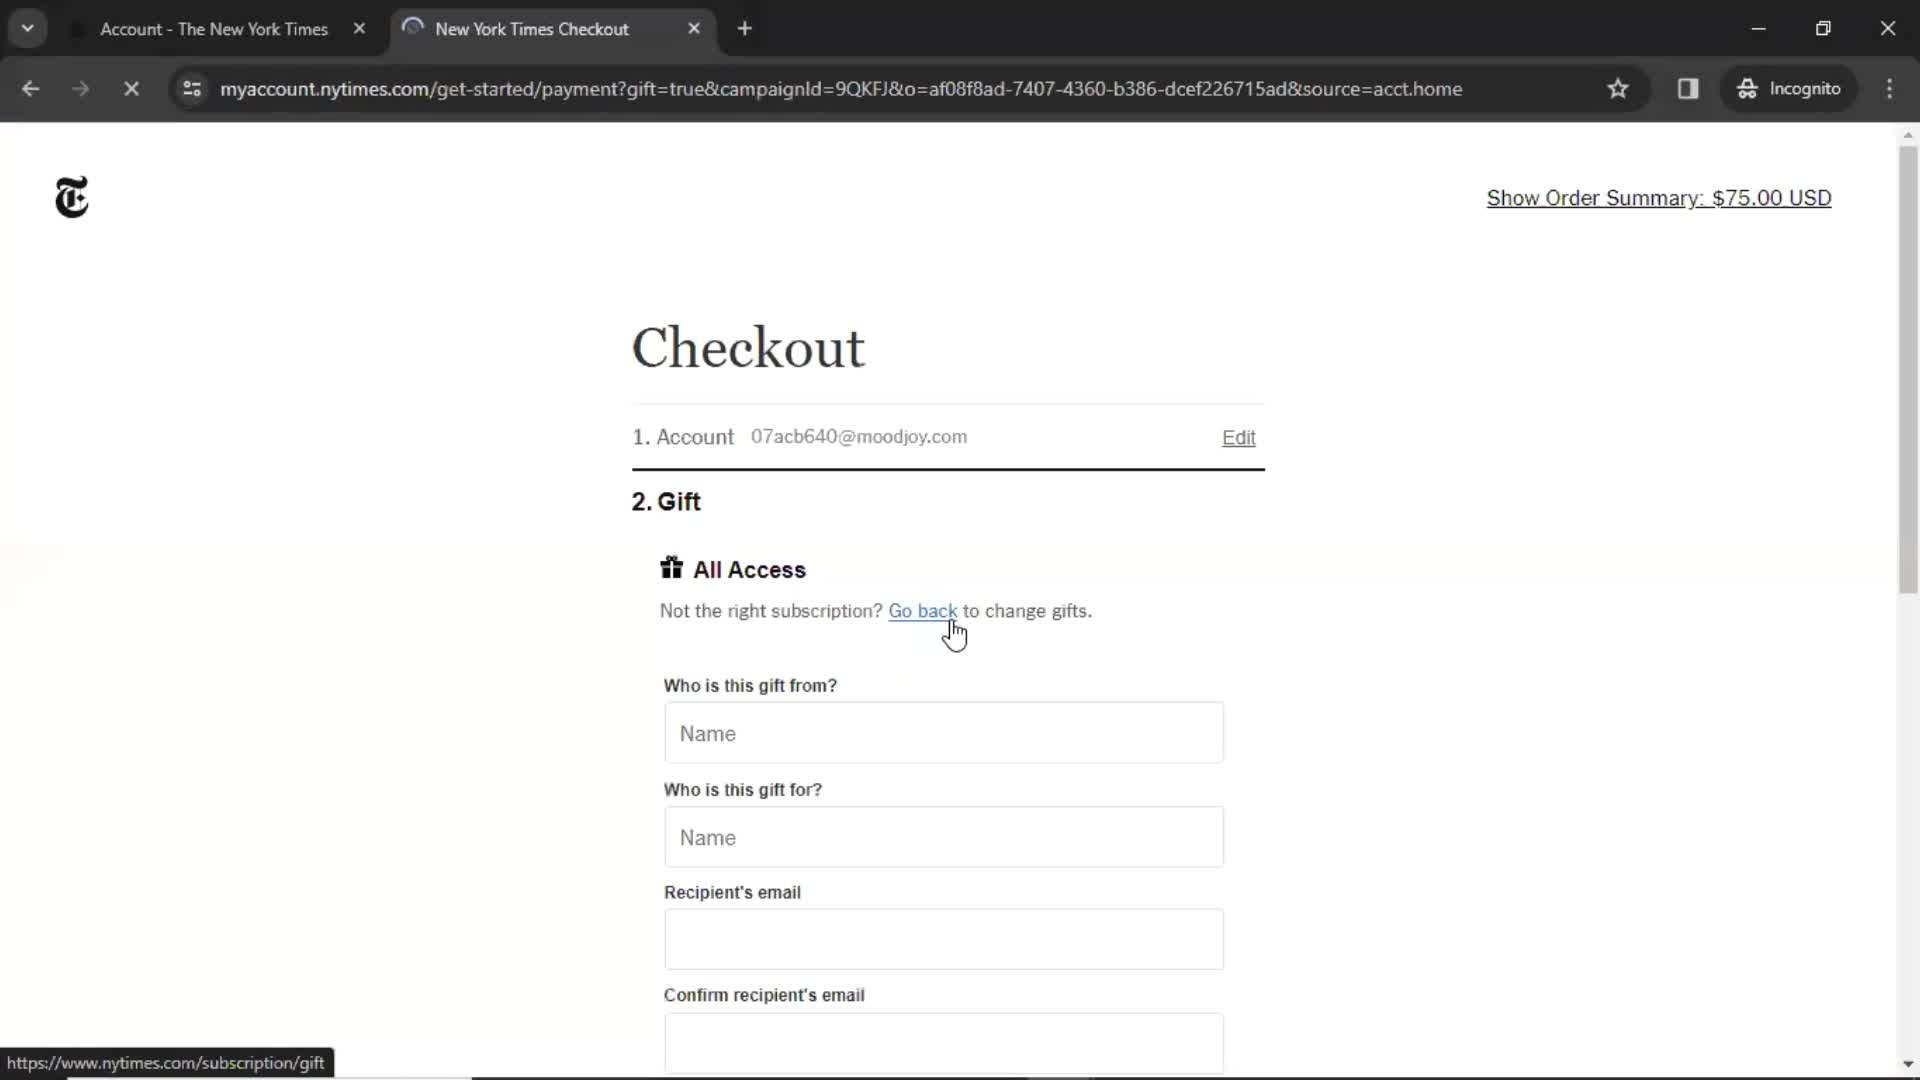Click Go back to change gifts link
The width and height of the screenshot is (1920, 1080).
923,611
